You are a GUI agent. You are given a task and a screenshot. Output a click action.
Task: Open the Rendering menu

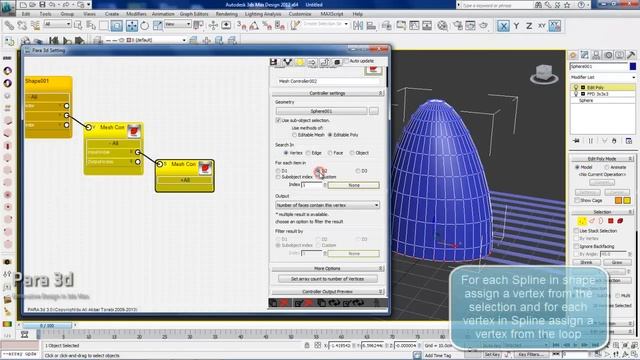[x=227, y=14]
